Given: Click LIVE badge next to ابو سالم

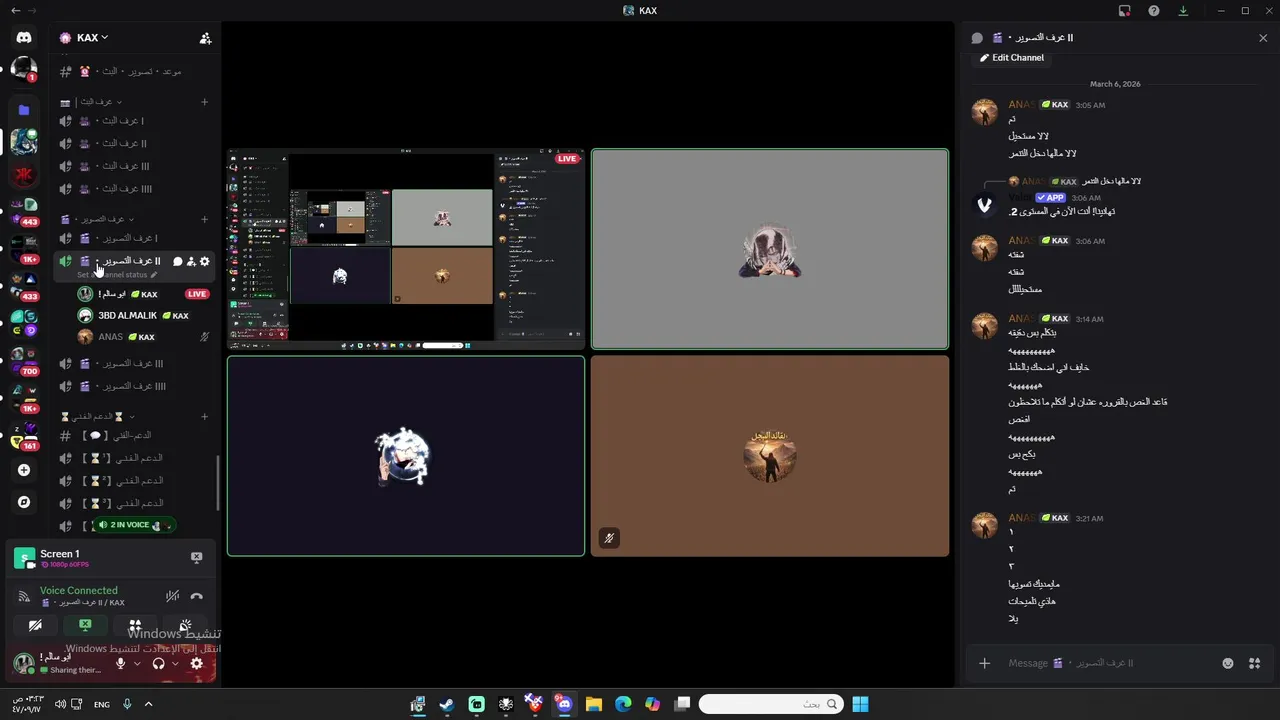Looking at the screenshot, I should (197, 294).
